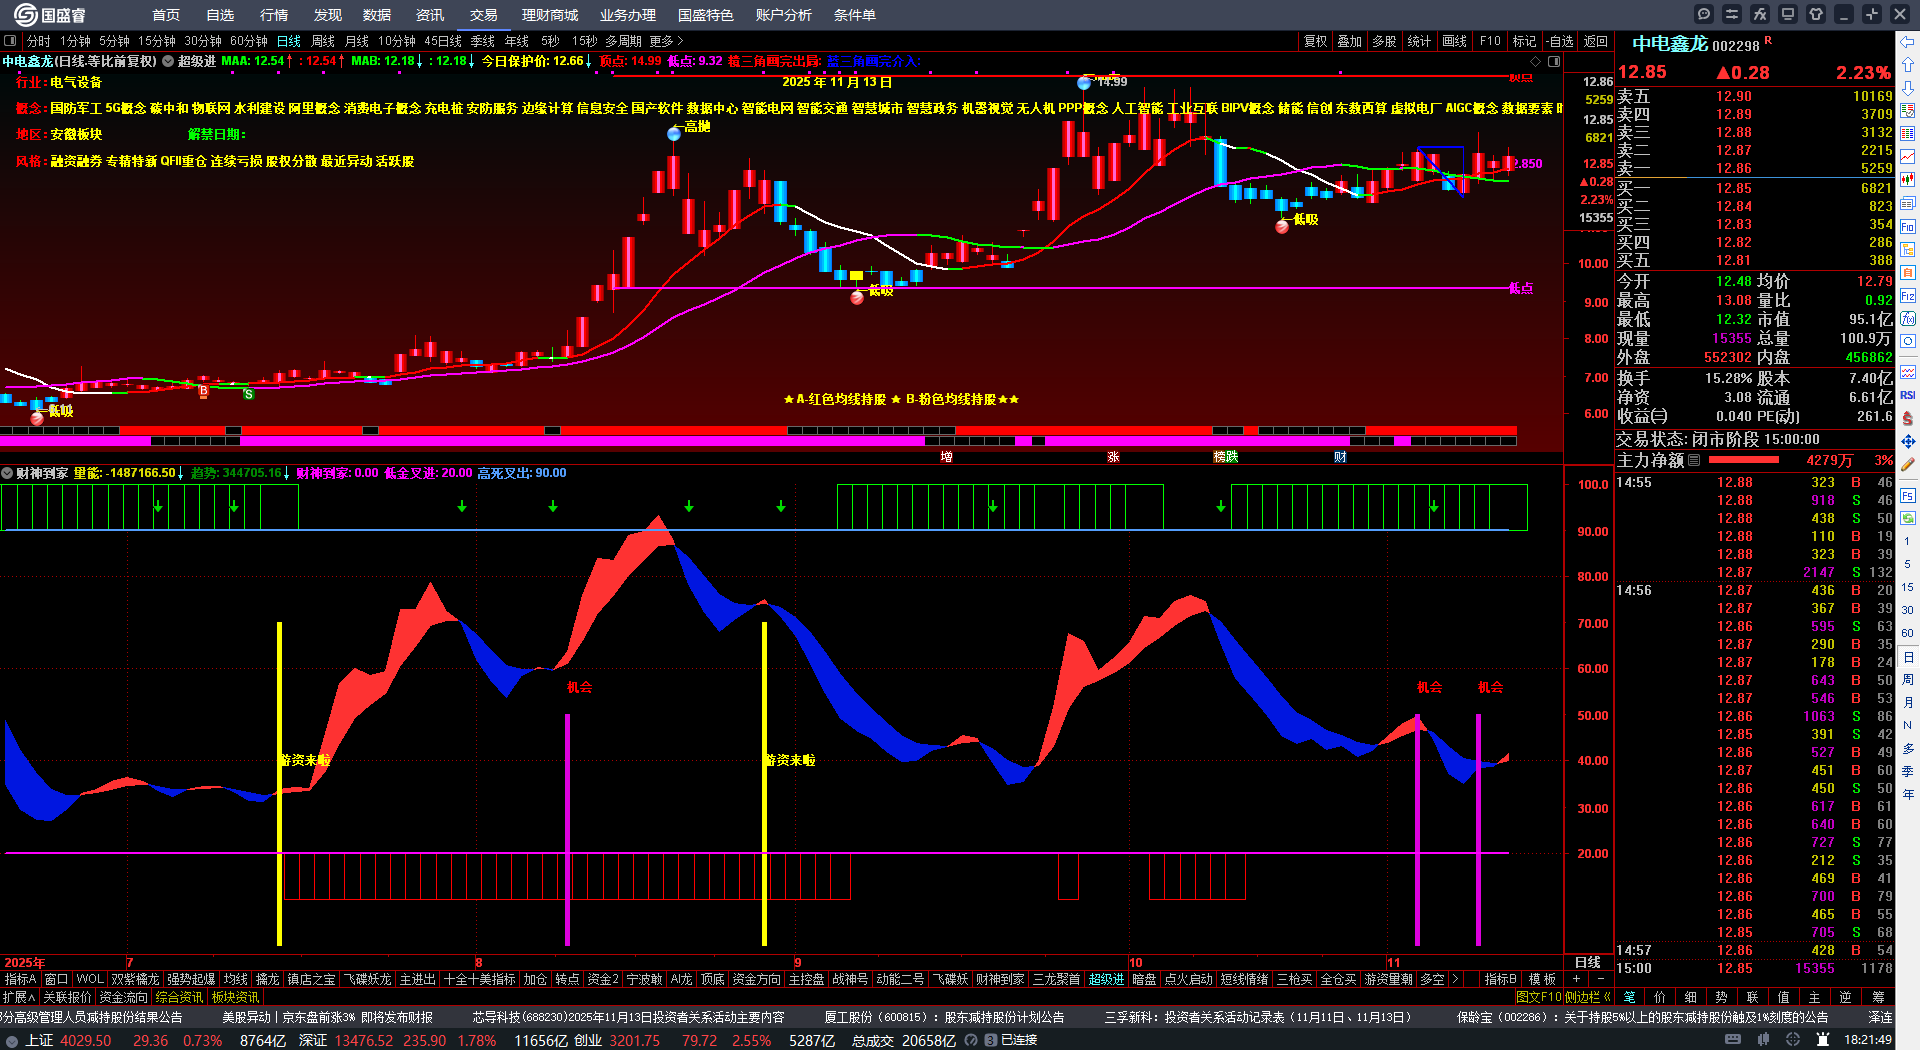1920x1050 pixels.
Task: Open the settings sliders icon
Action: [x=1732, y=14]
